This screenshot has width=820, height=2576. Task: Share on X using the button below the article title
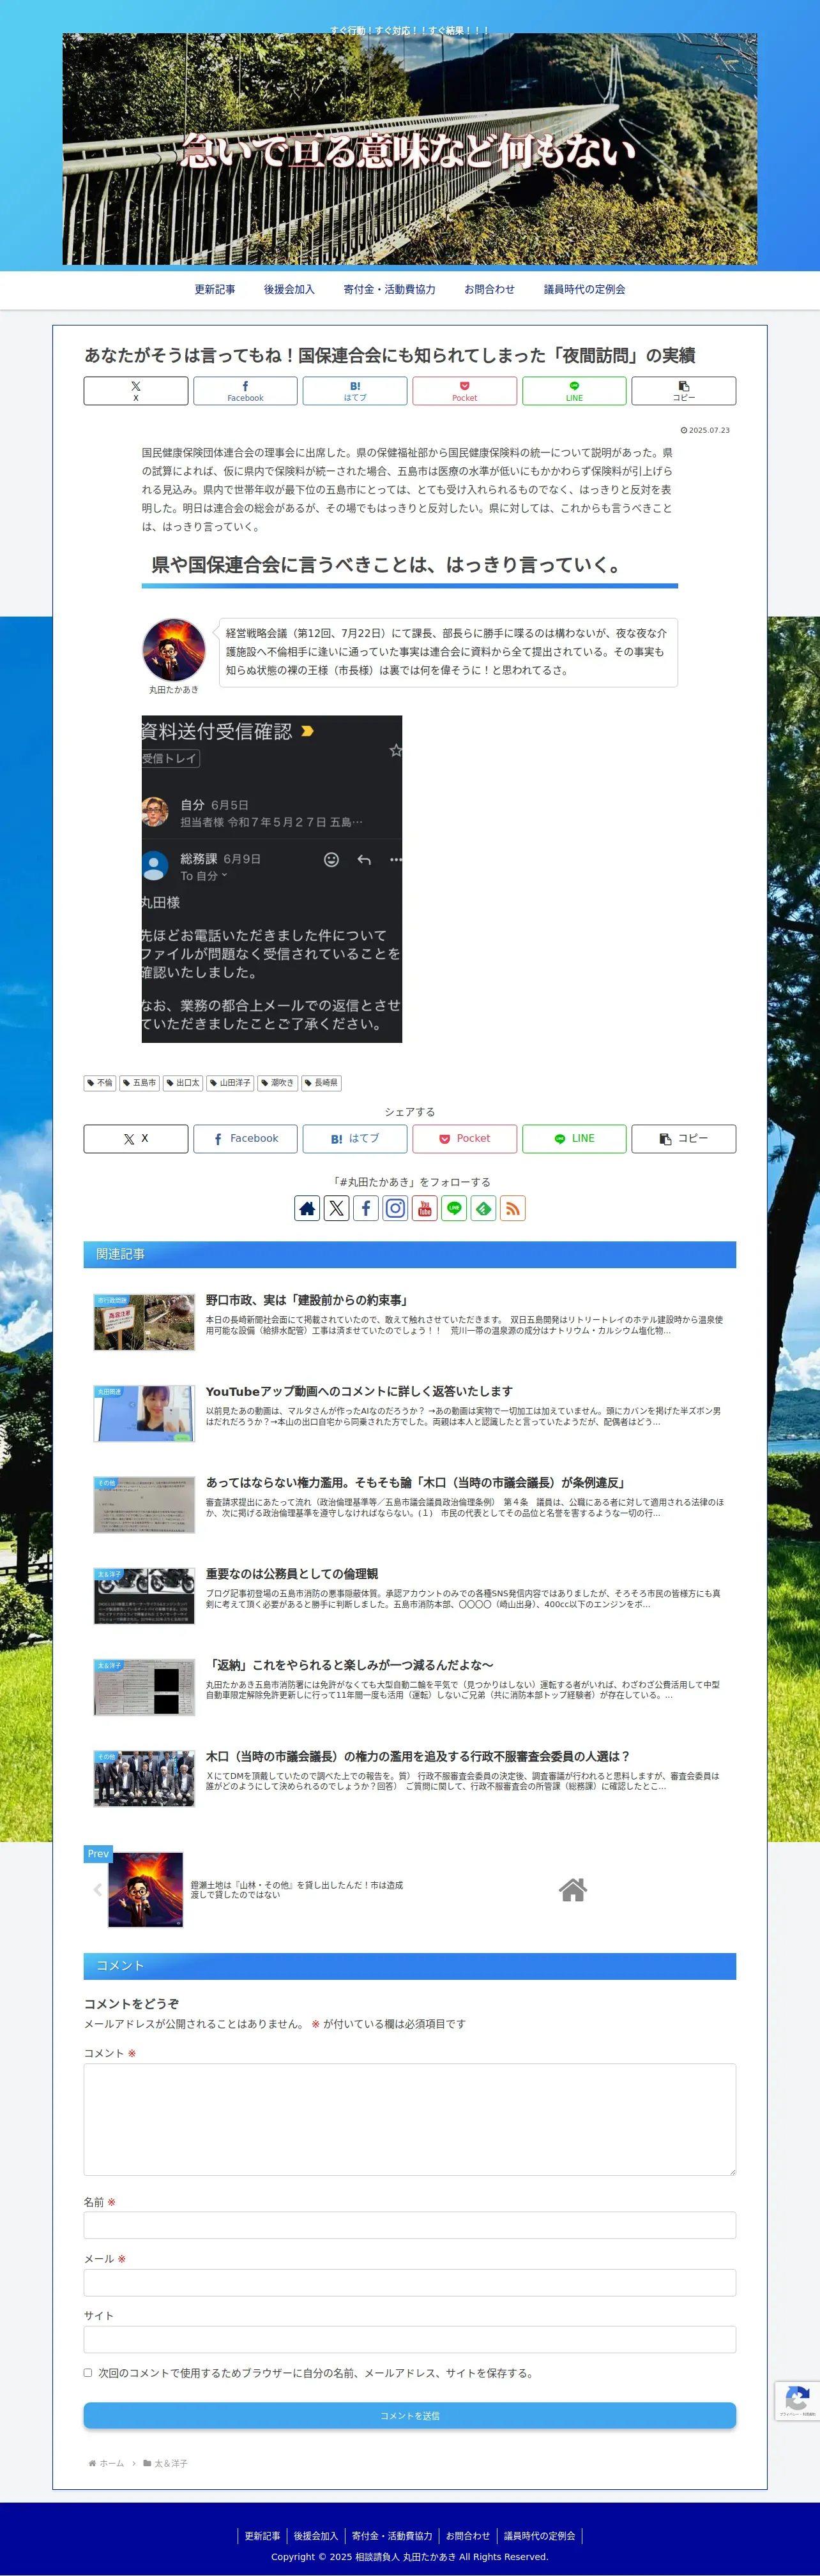coord(136,390)
